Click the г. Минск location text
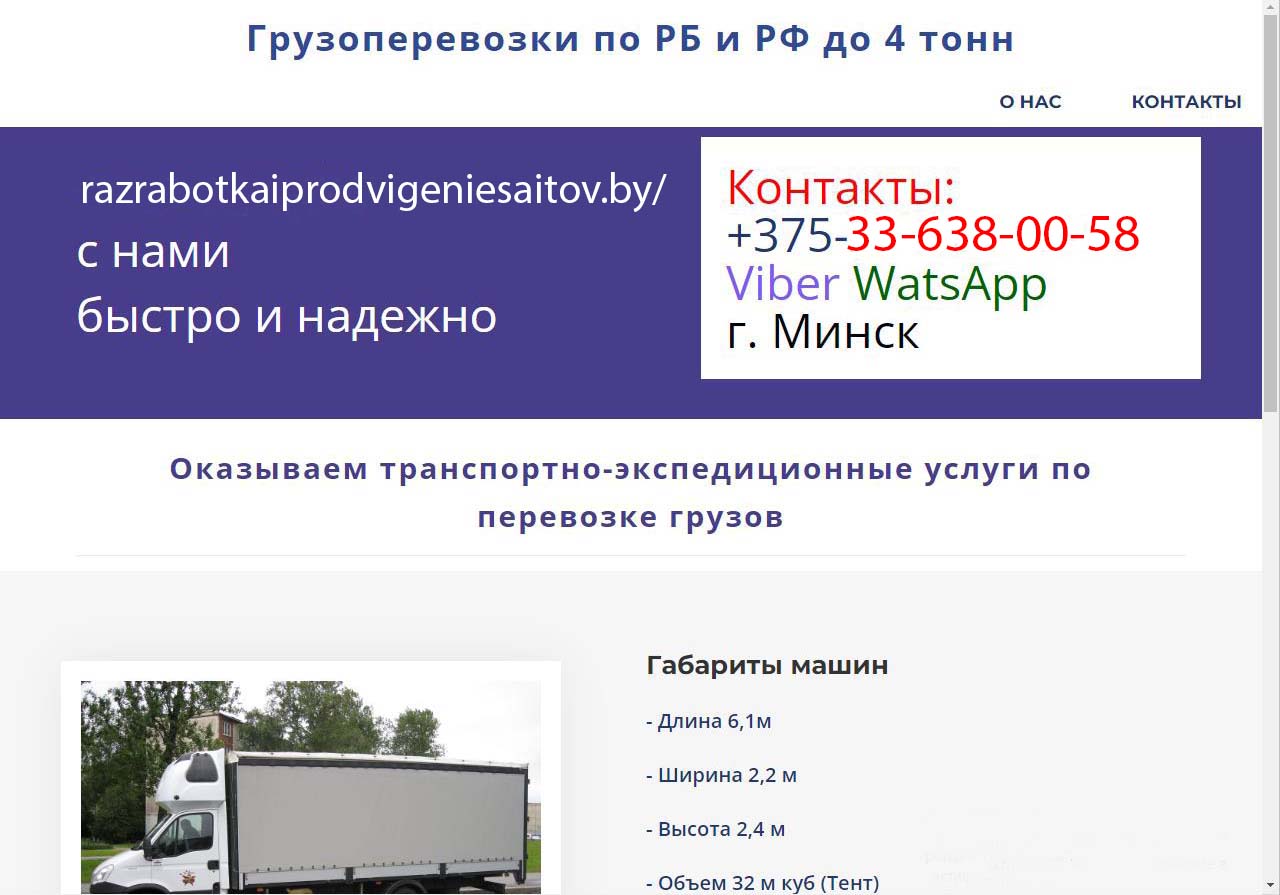Screen dimensions: 1280x895 (x=822, y=332)
